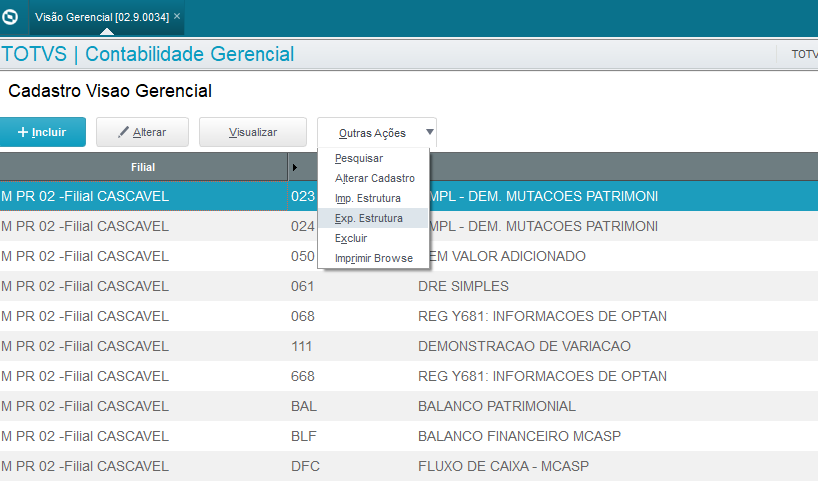Screen dimensions: 818x483
Task: Click the Alterar button
Action: click(x=142, y=132)
